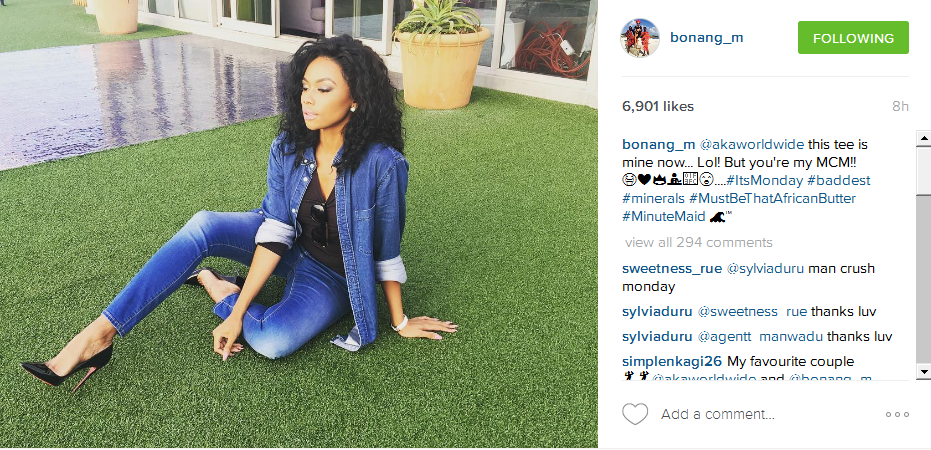Like the post with heart icon
This screenshot has height=450, width=931.
pyautogui.click(x=635, y=414)
